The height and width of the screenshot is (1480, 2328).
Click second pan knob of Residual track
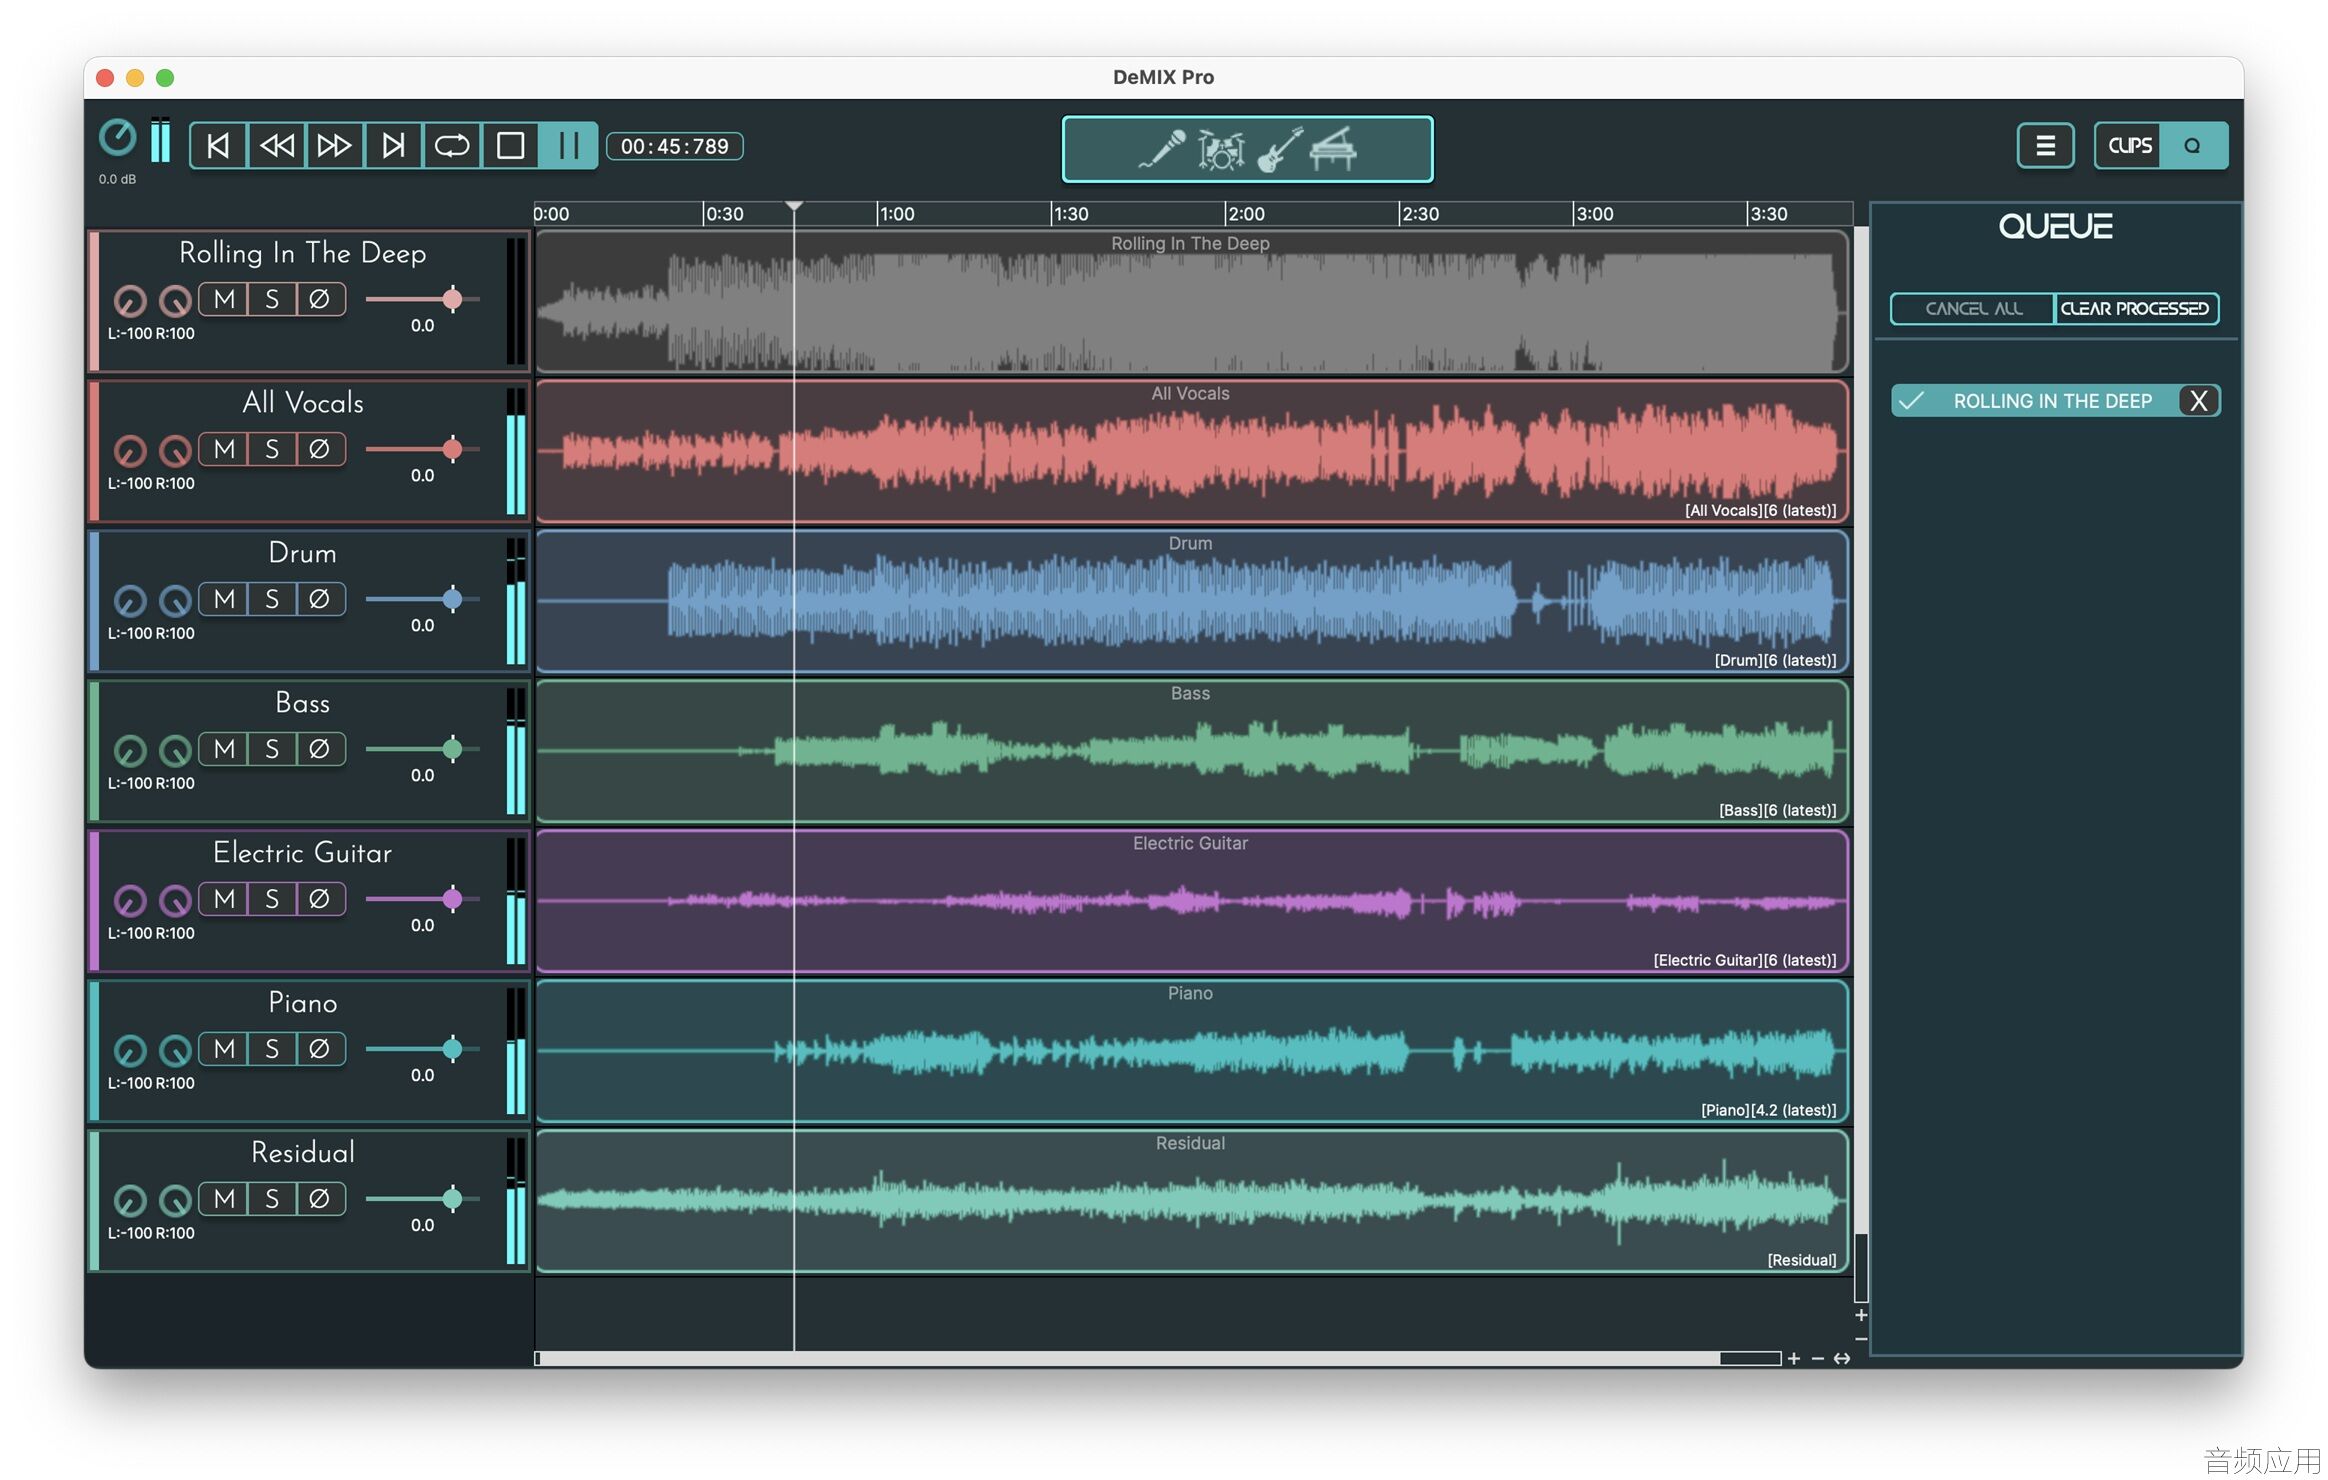(175, 1201)
